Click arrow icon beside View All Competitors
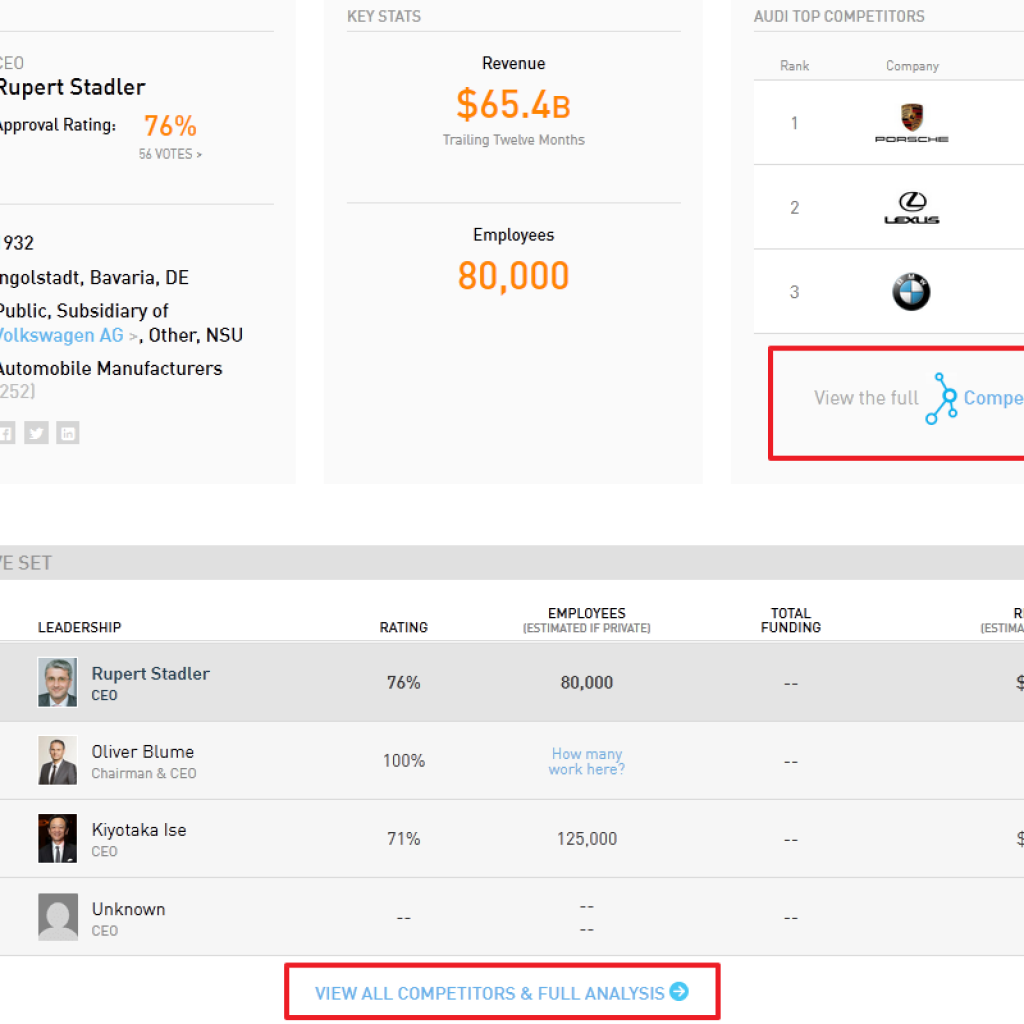1024x1024 pixels. (x=679, y=991)
